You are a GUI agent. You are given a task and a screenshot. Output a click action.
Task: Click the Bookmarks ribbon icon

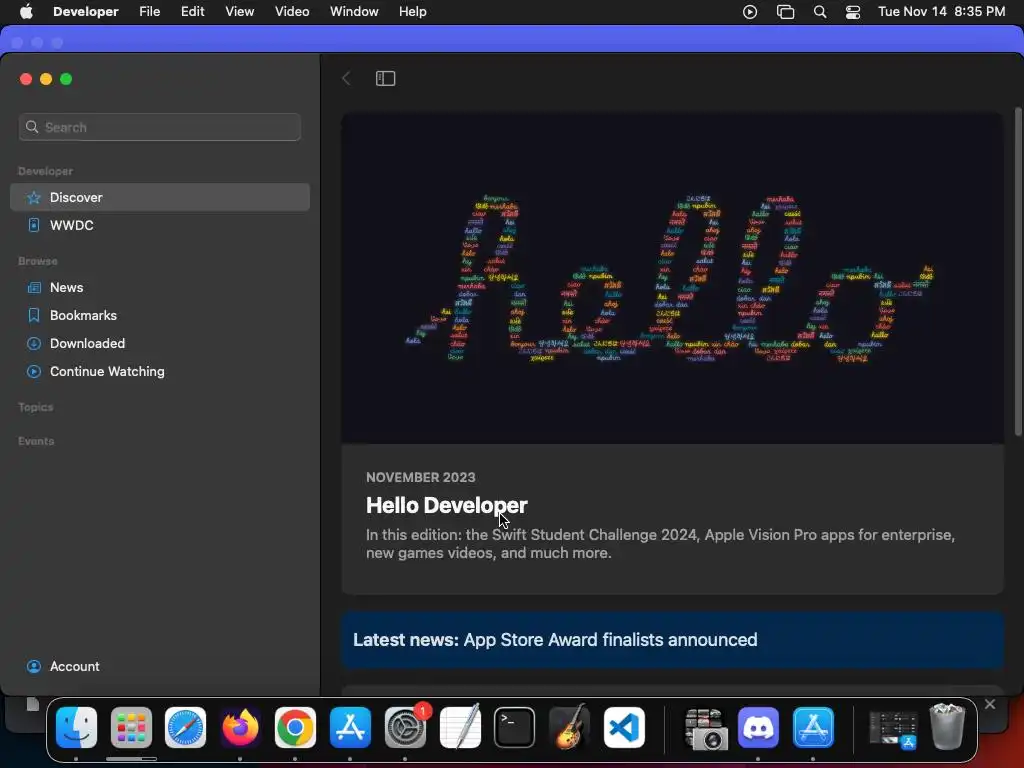34,315
